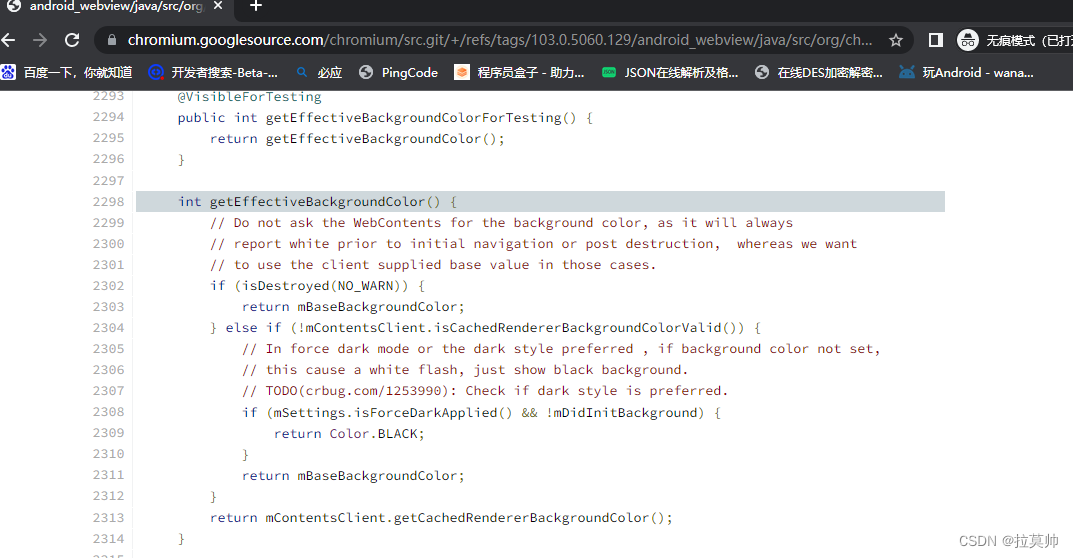The image size is (1073, 558).
Task: Open the 在线DES加密解密 bookmark
Action: click(x=818, y=73)
